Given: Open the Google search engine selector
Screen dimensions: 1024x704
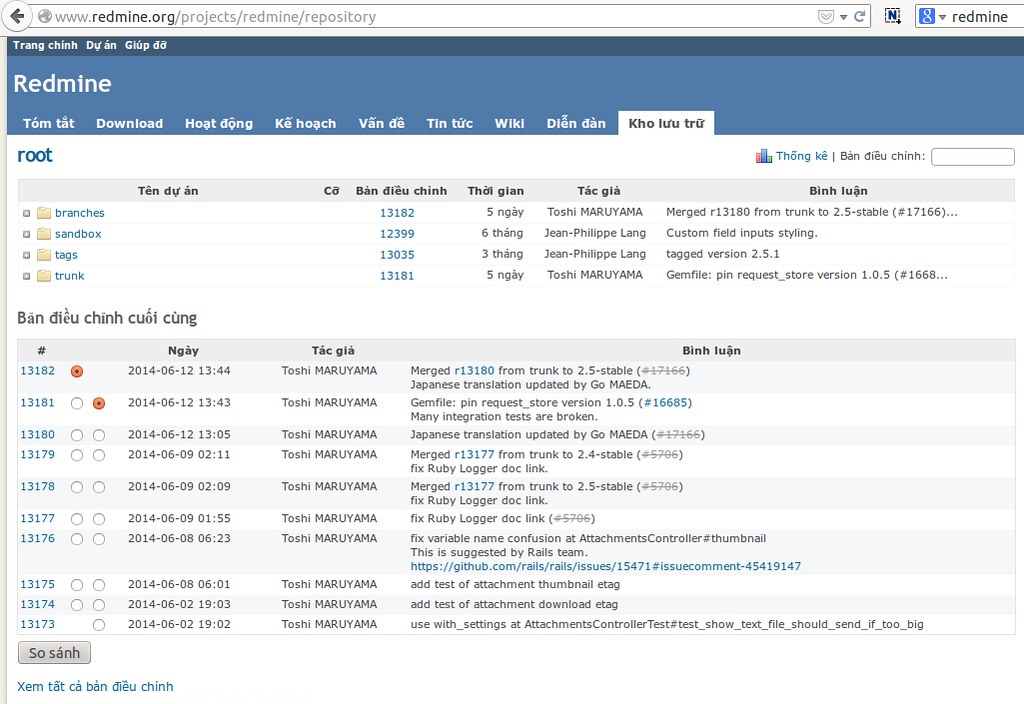Looking at the screenshot, I should click(932, 16).
